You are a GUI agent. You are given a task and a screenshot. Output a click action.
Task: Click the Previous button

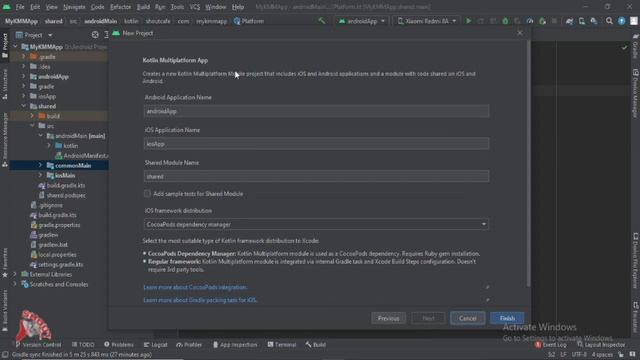point(388,318)
